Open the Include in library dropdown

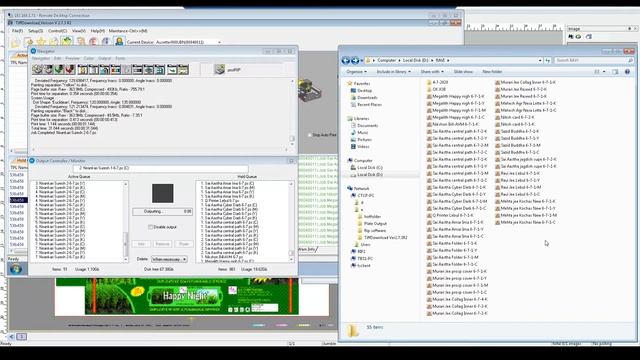click(393, 72)
